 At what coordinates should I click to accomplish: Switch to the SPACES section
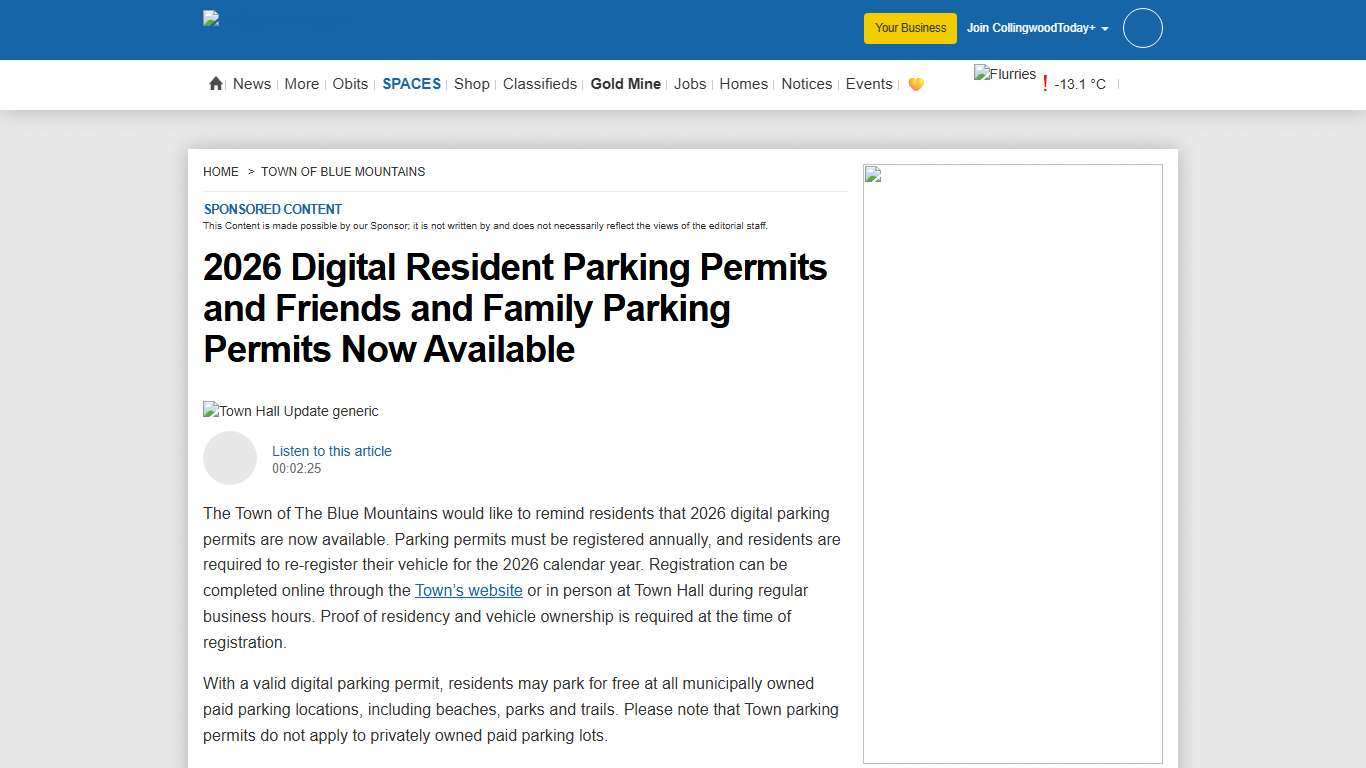point(411,84)
